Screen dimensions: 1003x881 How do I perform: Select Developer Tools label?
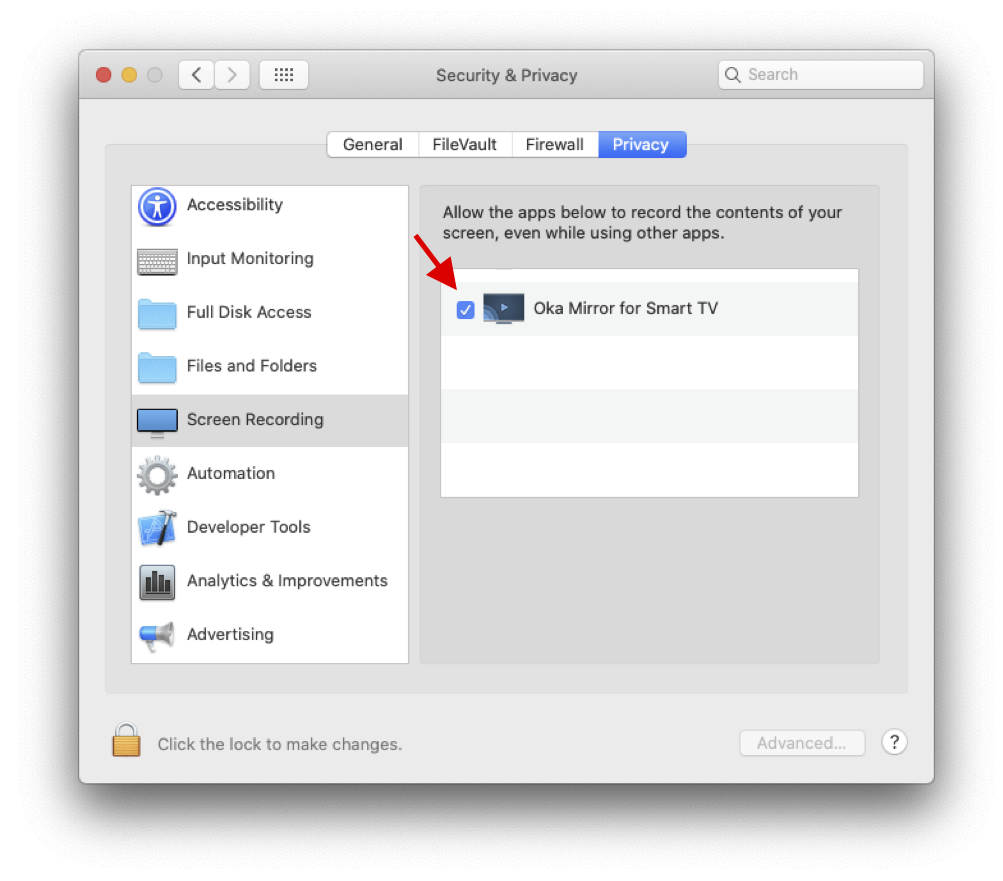(249, 527)
